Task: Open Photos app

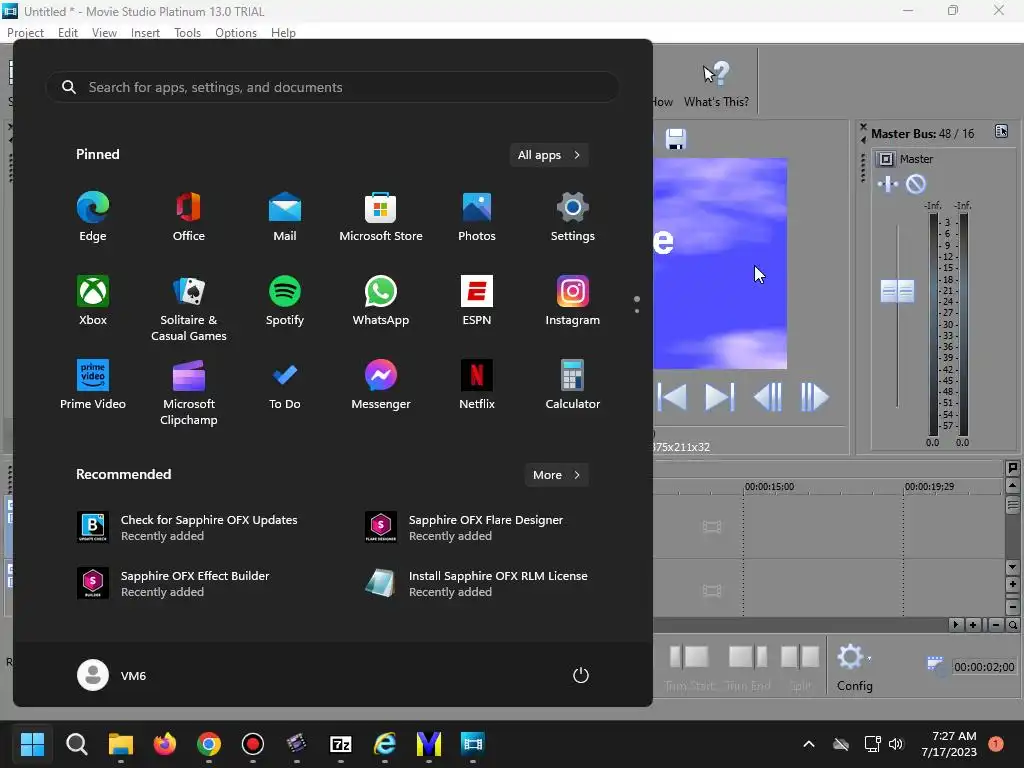Action: click(x=477, y=217)
